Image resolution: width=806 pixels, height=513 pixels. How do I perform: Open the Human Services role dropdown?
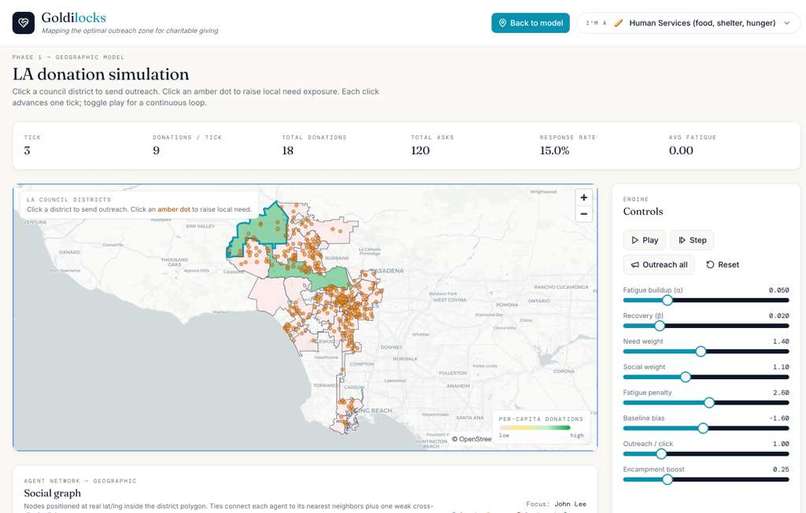[x=688, y=23]
